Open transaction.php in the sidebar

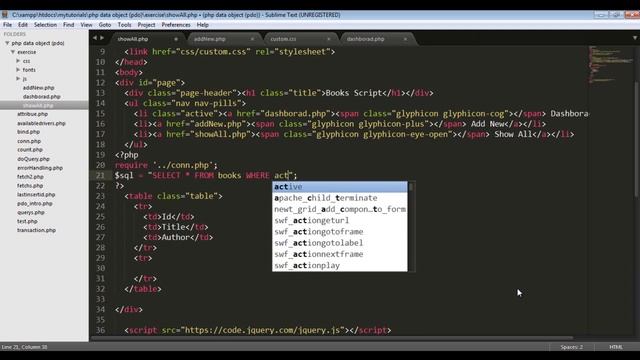pyautogui.click(x=36, y=230)
